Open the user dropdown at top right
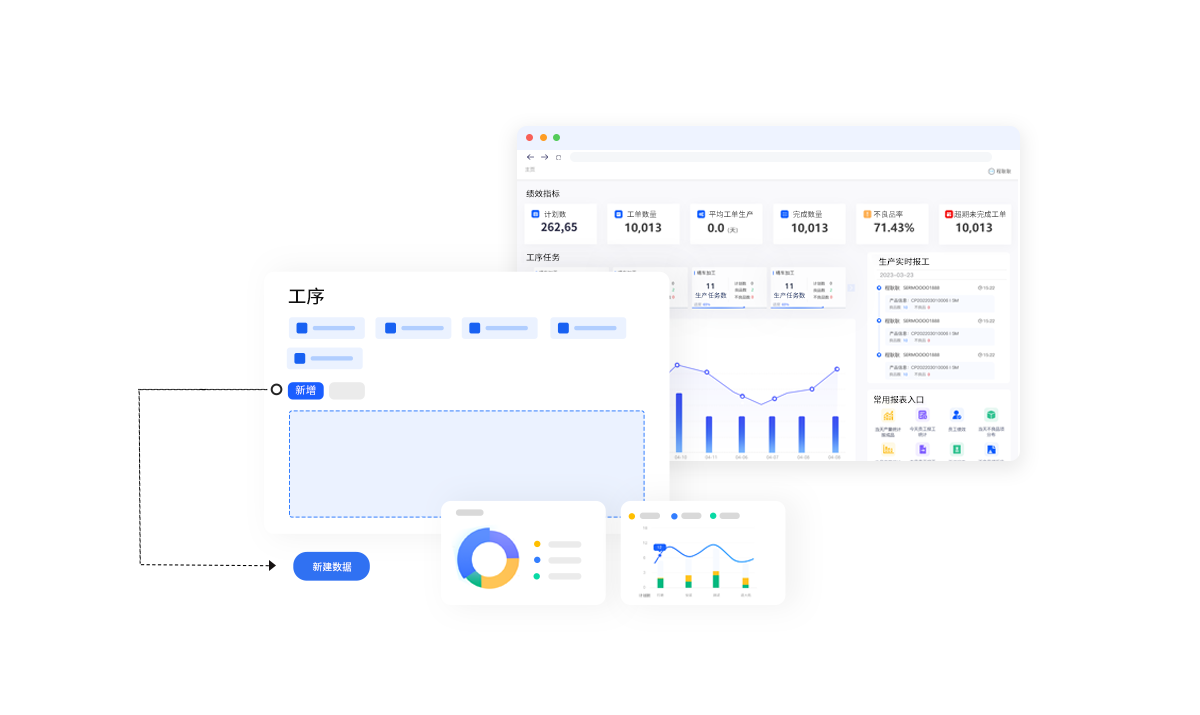This screenshot has width=1200, height=715. pos(999,171)
